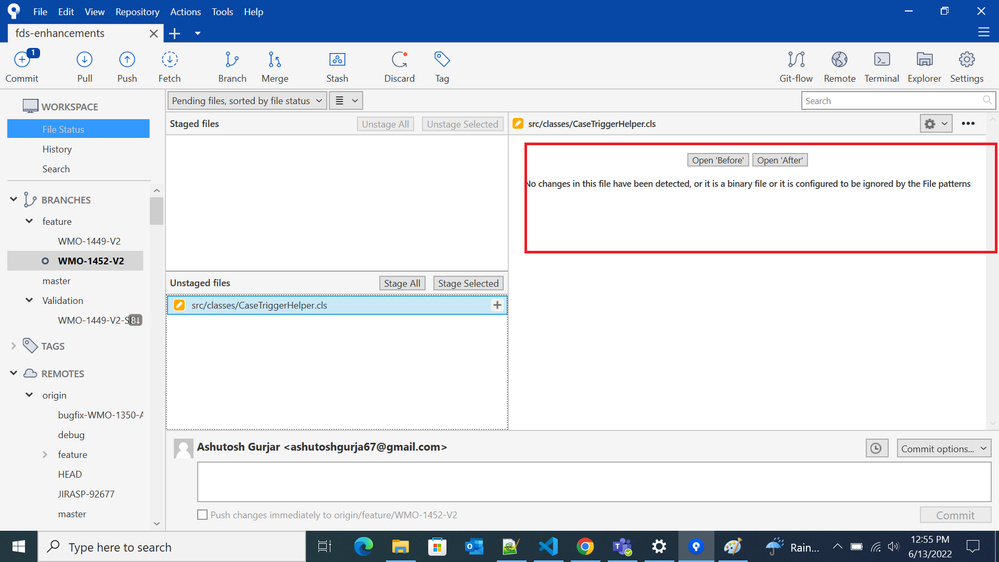Click the Stage Selected button
The height and width of the screenshot is (562, 999).
pyautogui.click(x=468, y=283)
